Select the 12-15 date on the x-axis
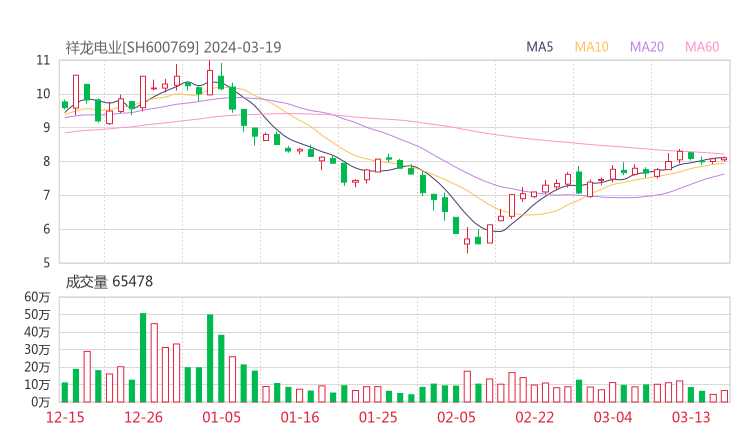740x440 pixels. (x=65, y=416)
